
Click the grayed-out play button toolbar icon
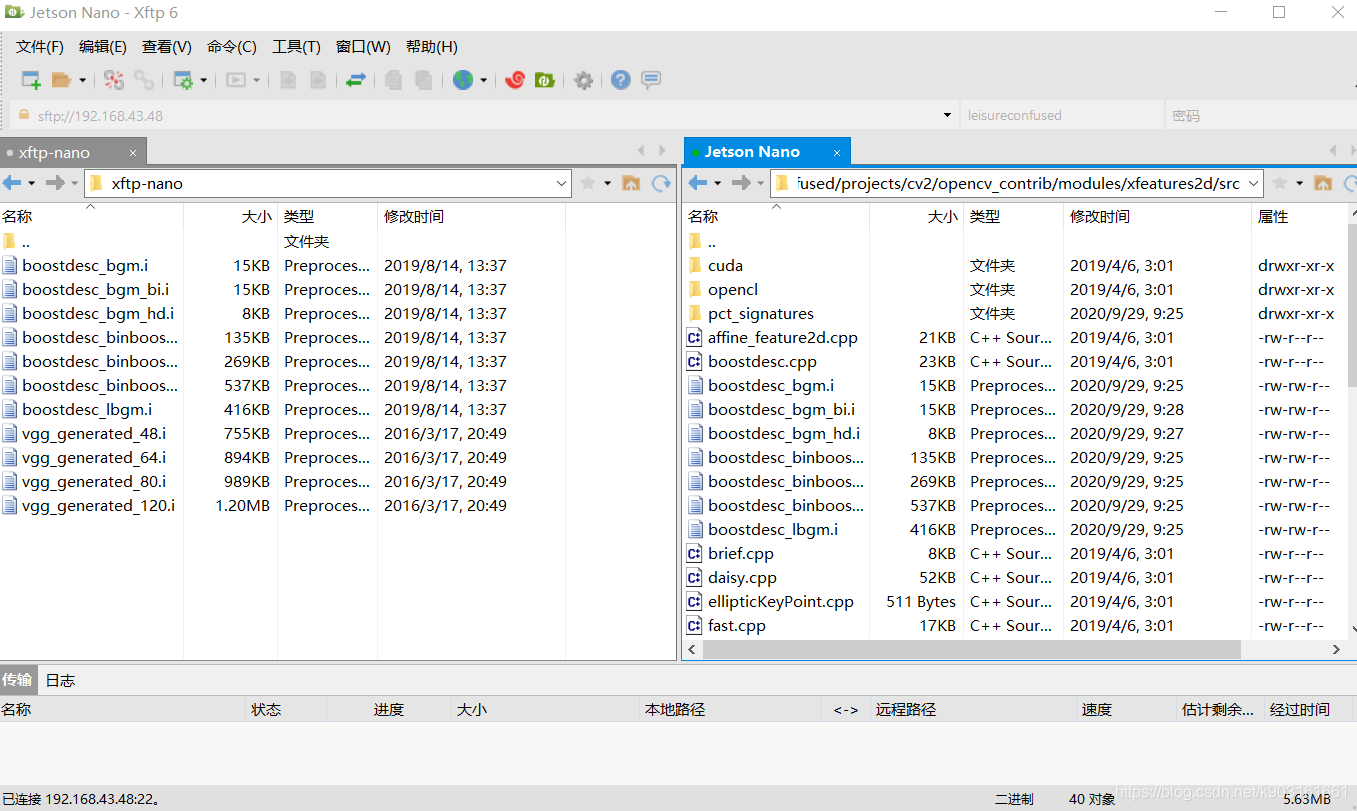coord(236,80)
